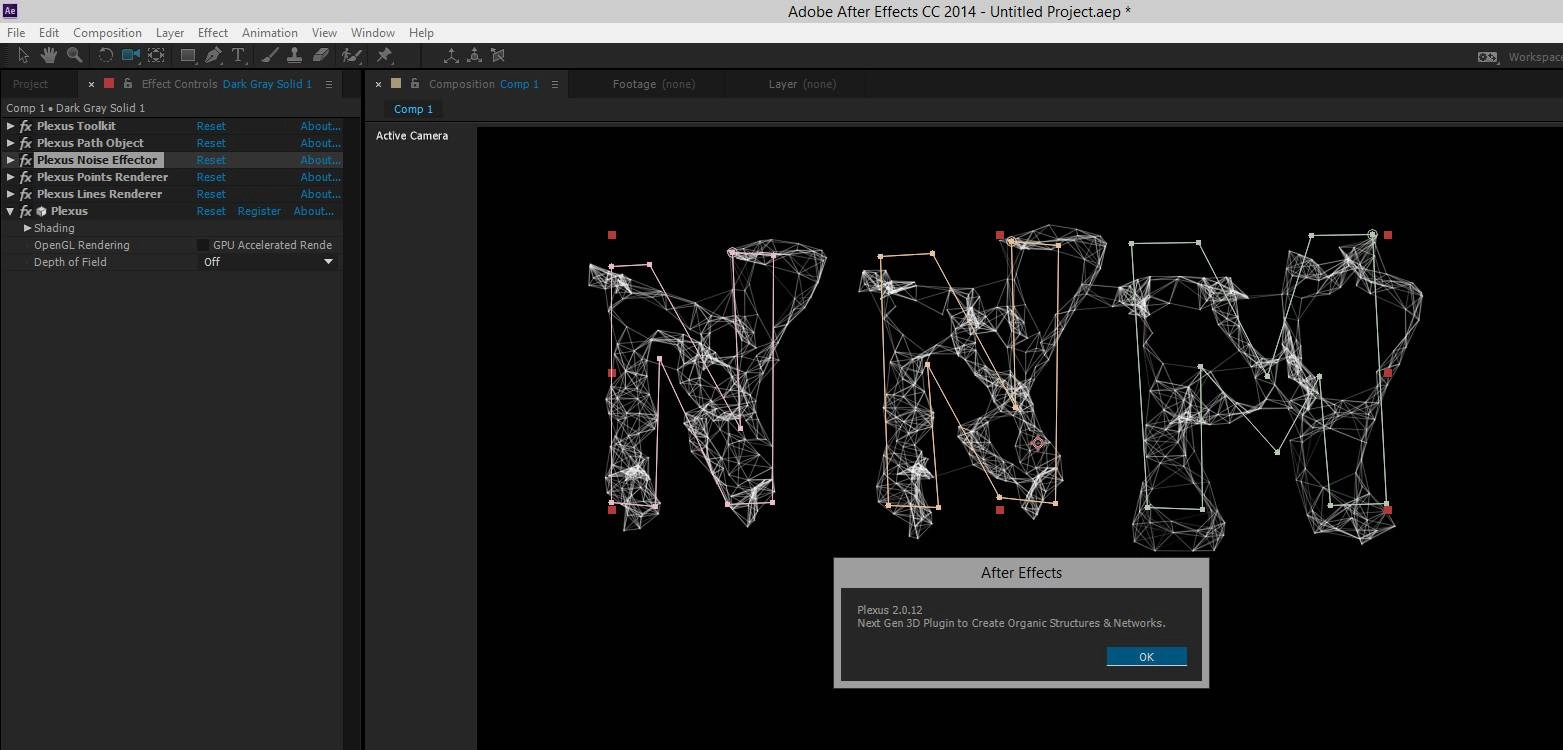Click Register link for Plexus

coord(259,211)
